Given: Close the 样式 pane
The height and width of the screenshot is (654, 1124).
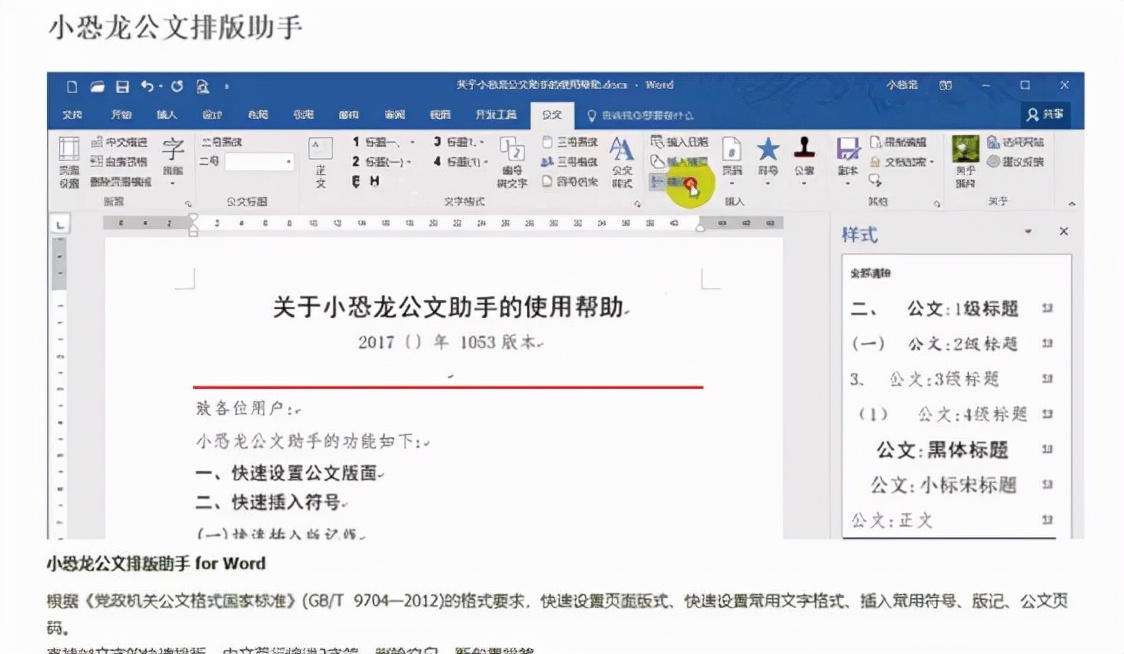Looking at the screenshot, I should pos(1064,232).
